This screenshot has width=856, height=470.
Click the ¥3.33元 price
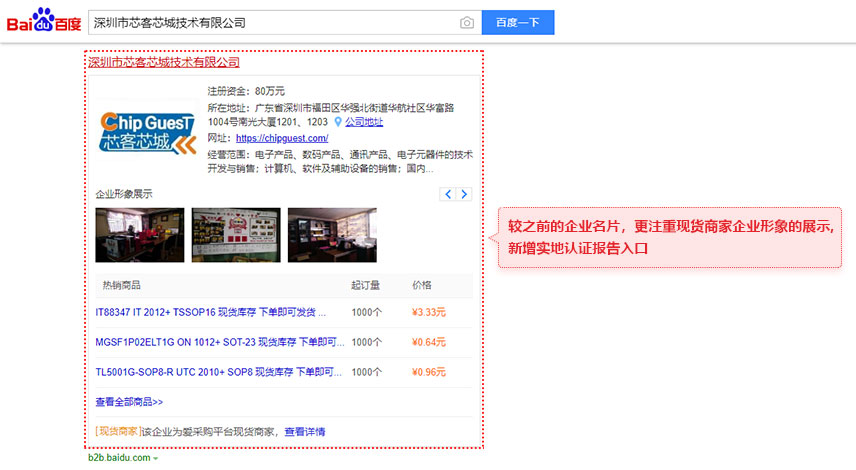[x=429, y=312]
